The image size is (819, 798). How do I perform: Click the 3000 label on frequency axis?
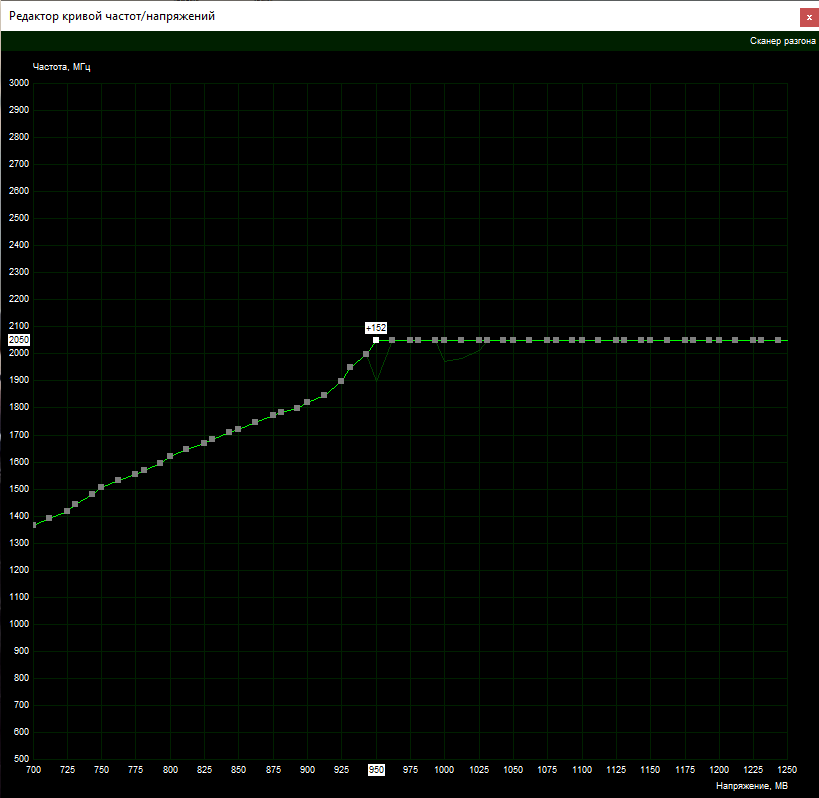point(19,83)
